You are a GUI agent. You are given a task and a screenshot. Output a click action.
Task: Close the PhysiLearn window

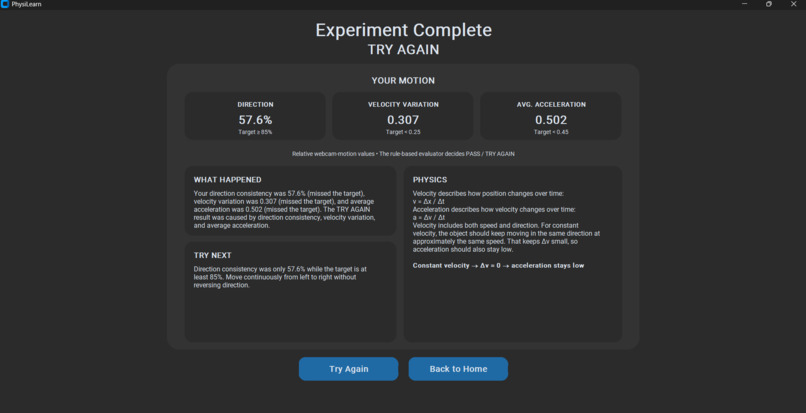[x=793, y=4]
